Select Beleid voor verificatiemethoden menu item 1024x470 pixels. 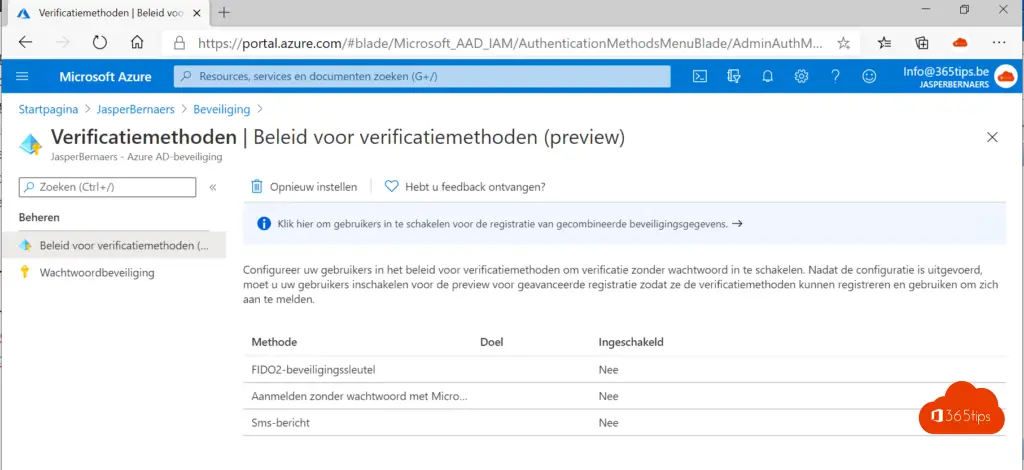124,245
